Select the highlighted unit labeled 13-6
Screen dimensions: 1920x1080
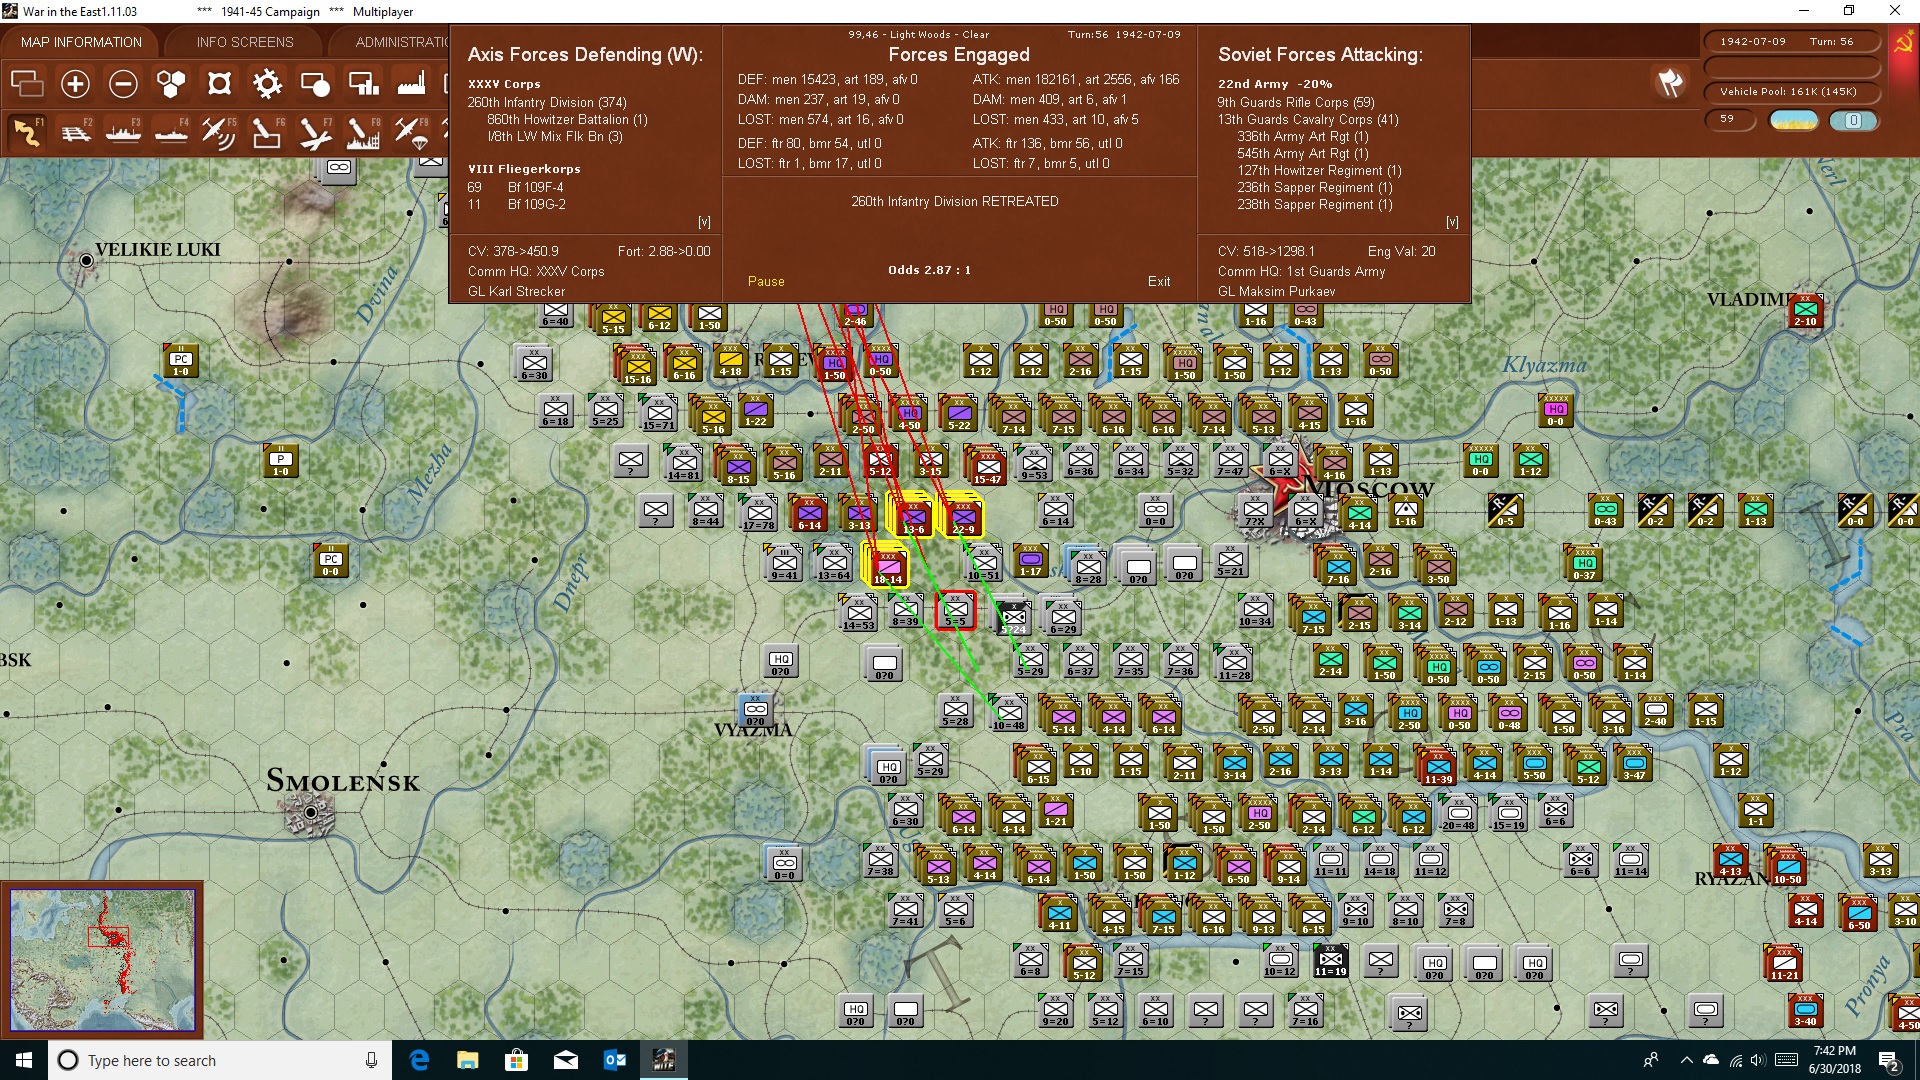[912, 517]
